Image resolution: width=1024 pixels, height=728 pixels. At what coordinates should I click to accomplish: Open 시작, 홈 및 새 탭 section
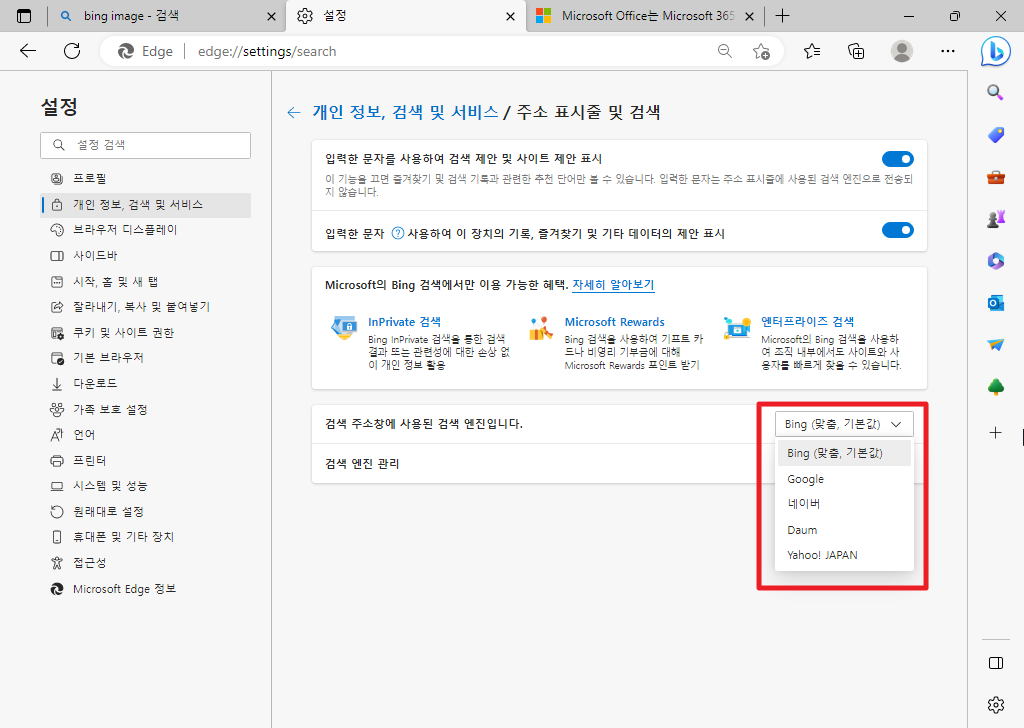pos(146,281)
